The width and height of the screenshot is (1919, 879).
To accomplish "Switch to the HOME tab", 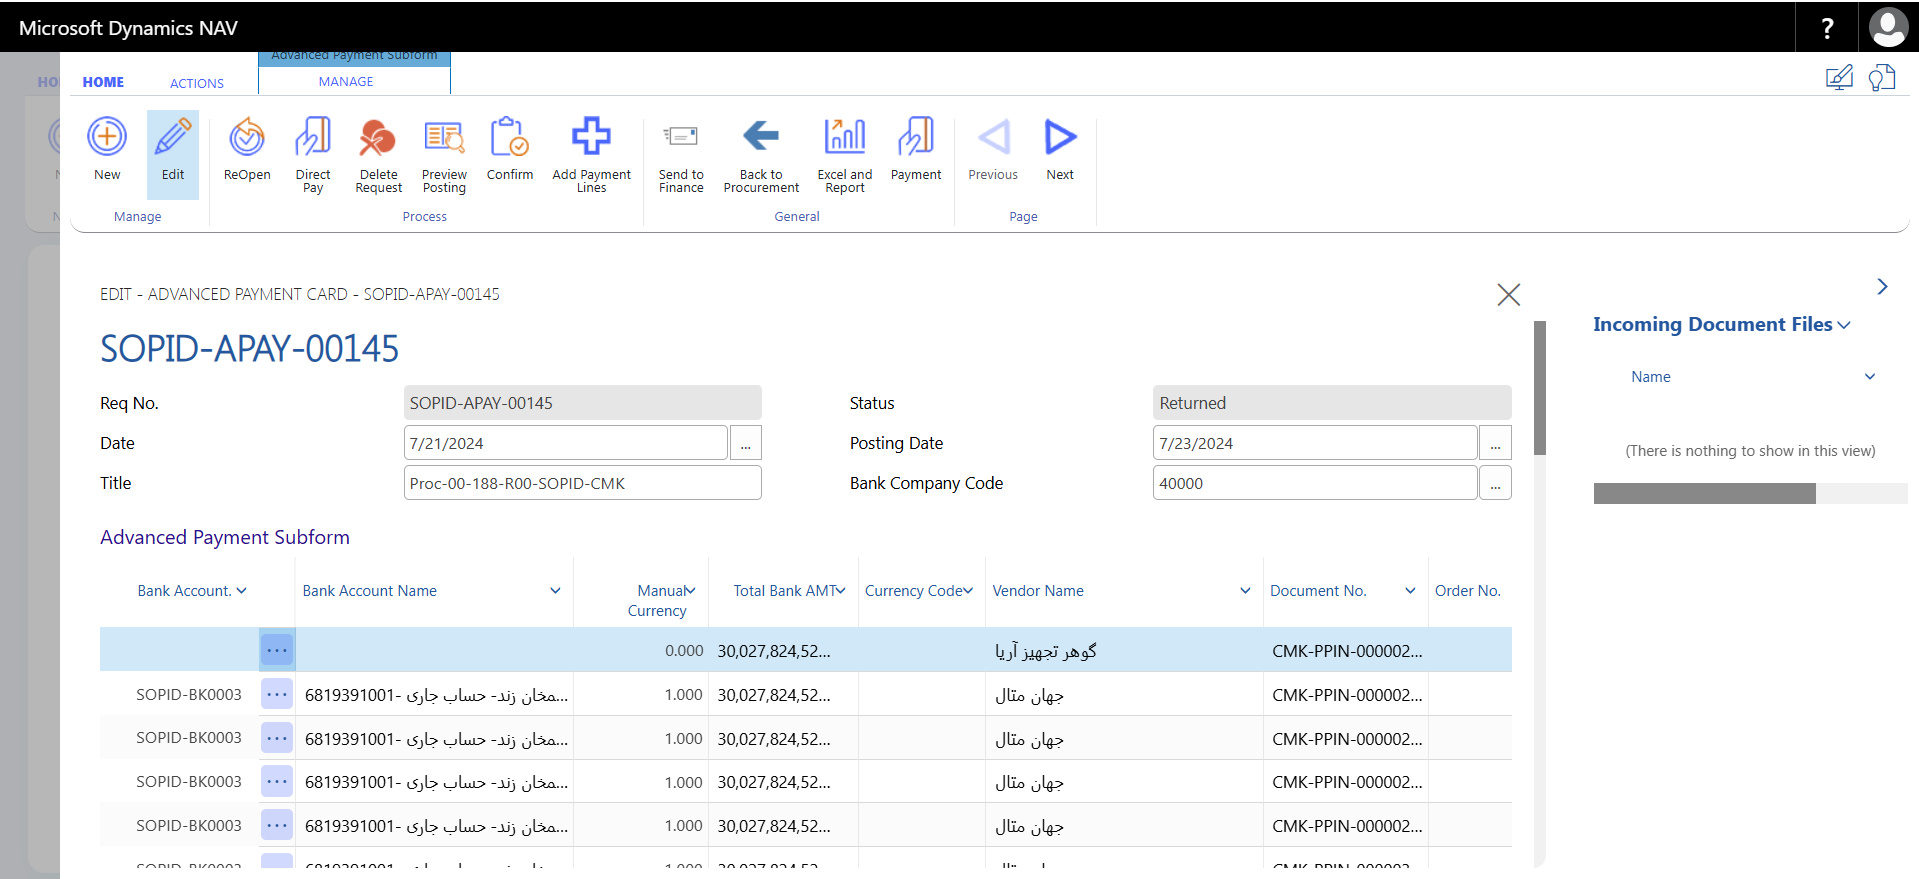I will click(103, 82).
